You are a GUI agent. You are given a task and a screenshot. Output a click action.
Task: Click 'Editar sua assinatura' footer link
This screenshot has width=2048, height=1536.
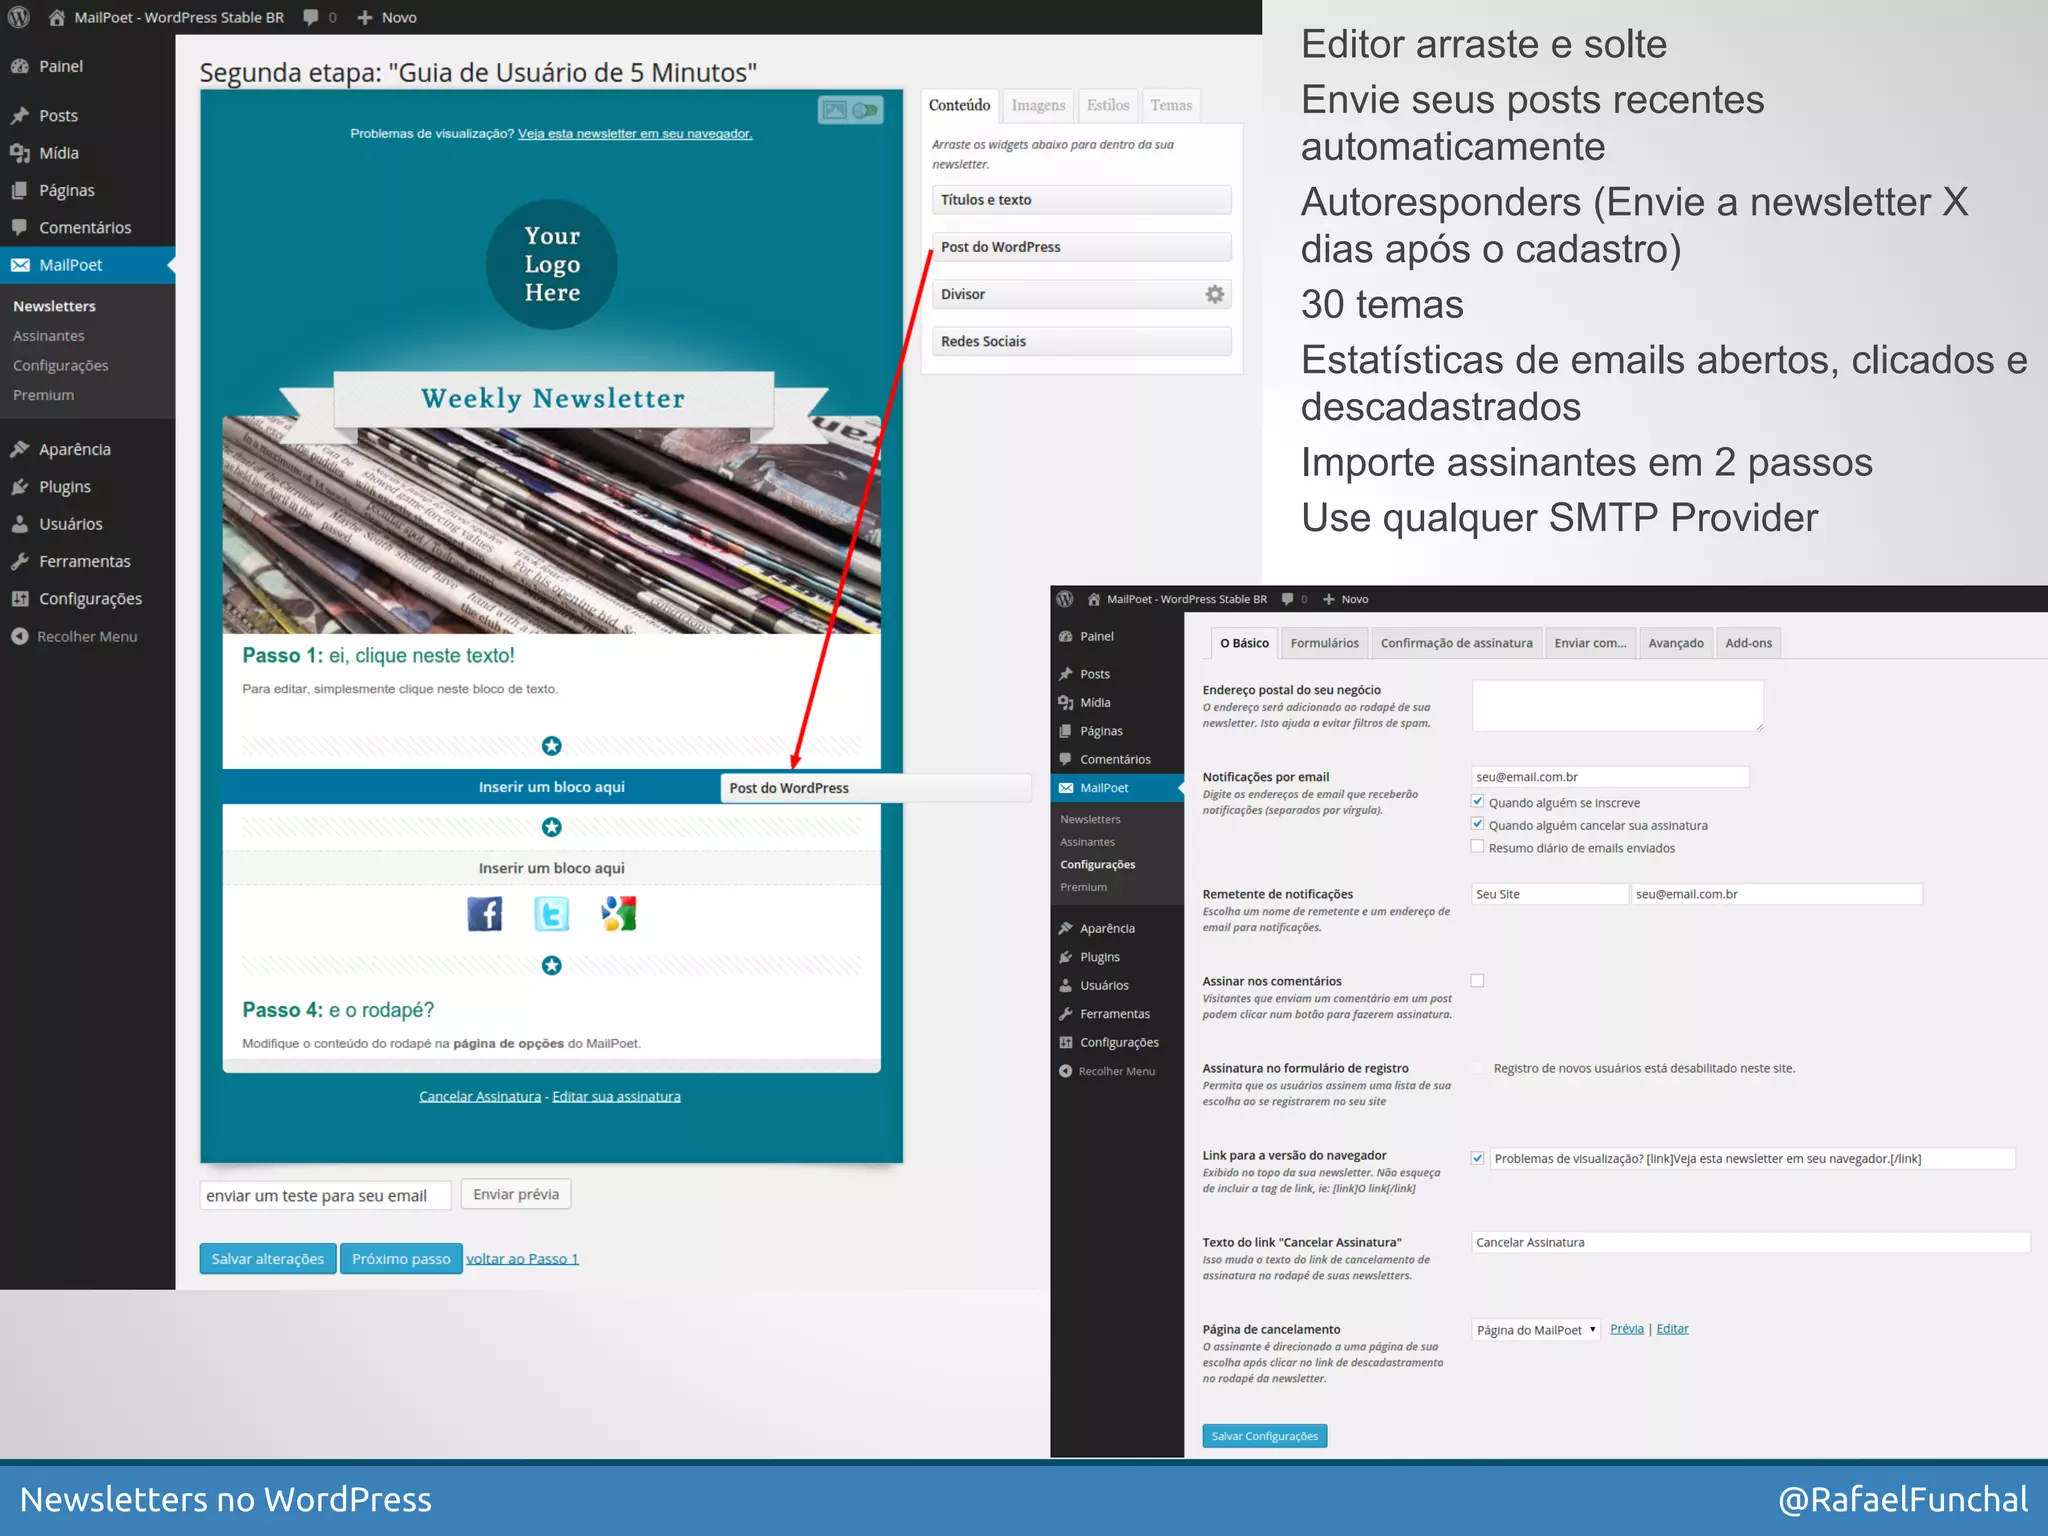(x=616, y=1097)
